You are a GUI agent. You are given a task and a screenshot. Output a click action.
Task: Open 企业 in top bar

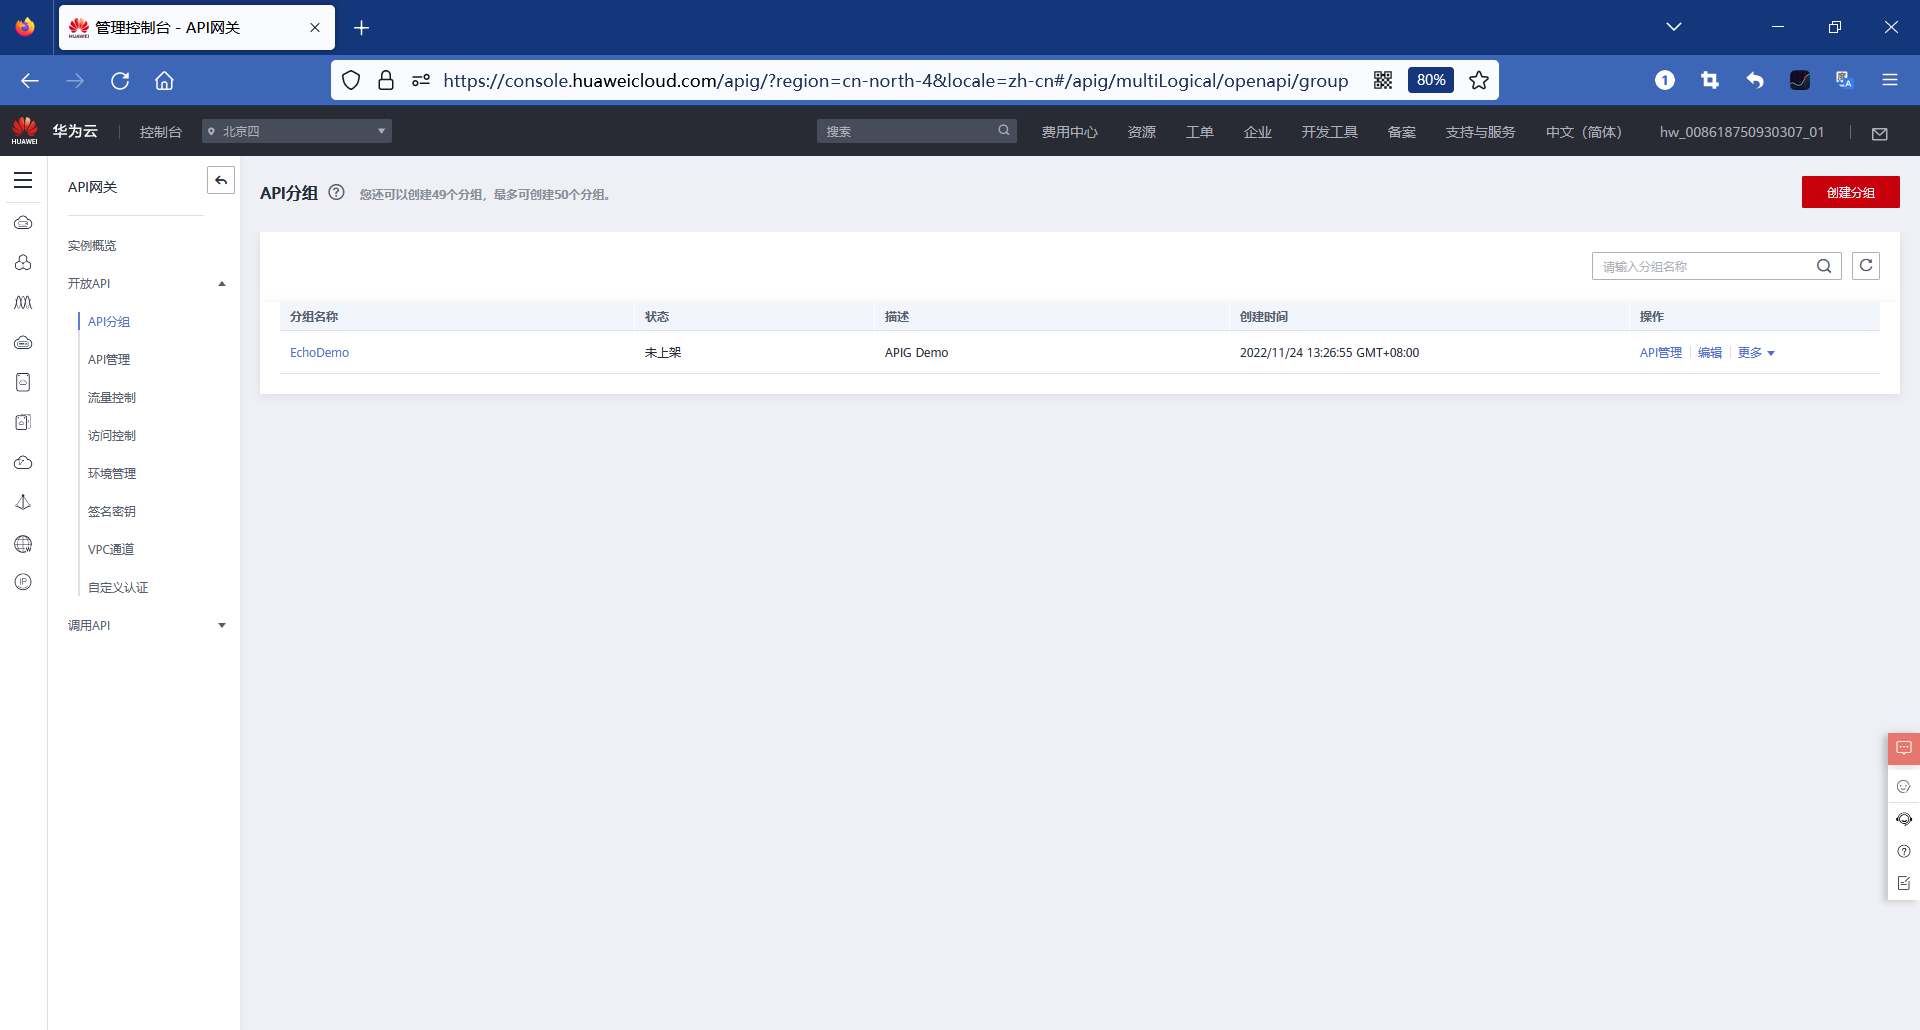coord(1258,132)
